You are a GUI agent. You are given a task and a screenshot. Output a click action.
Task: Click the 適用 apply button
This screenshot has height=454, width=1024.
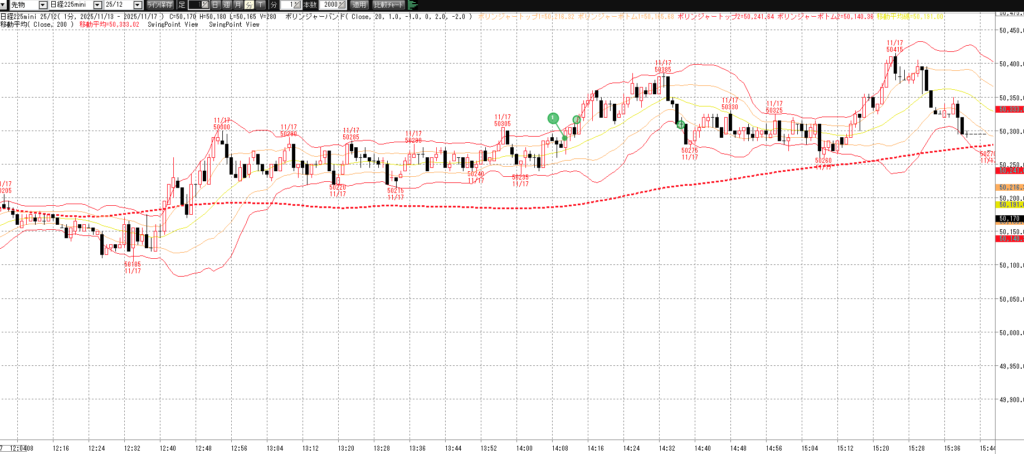point(359,5)
